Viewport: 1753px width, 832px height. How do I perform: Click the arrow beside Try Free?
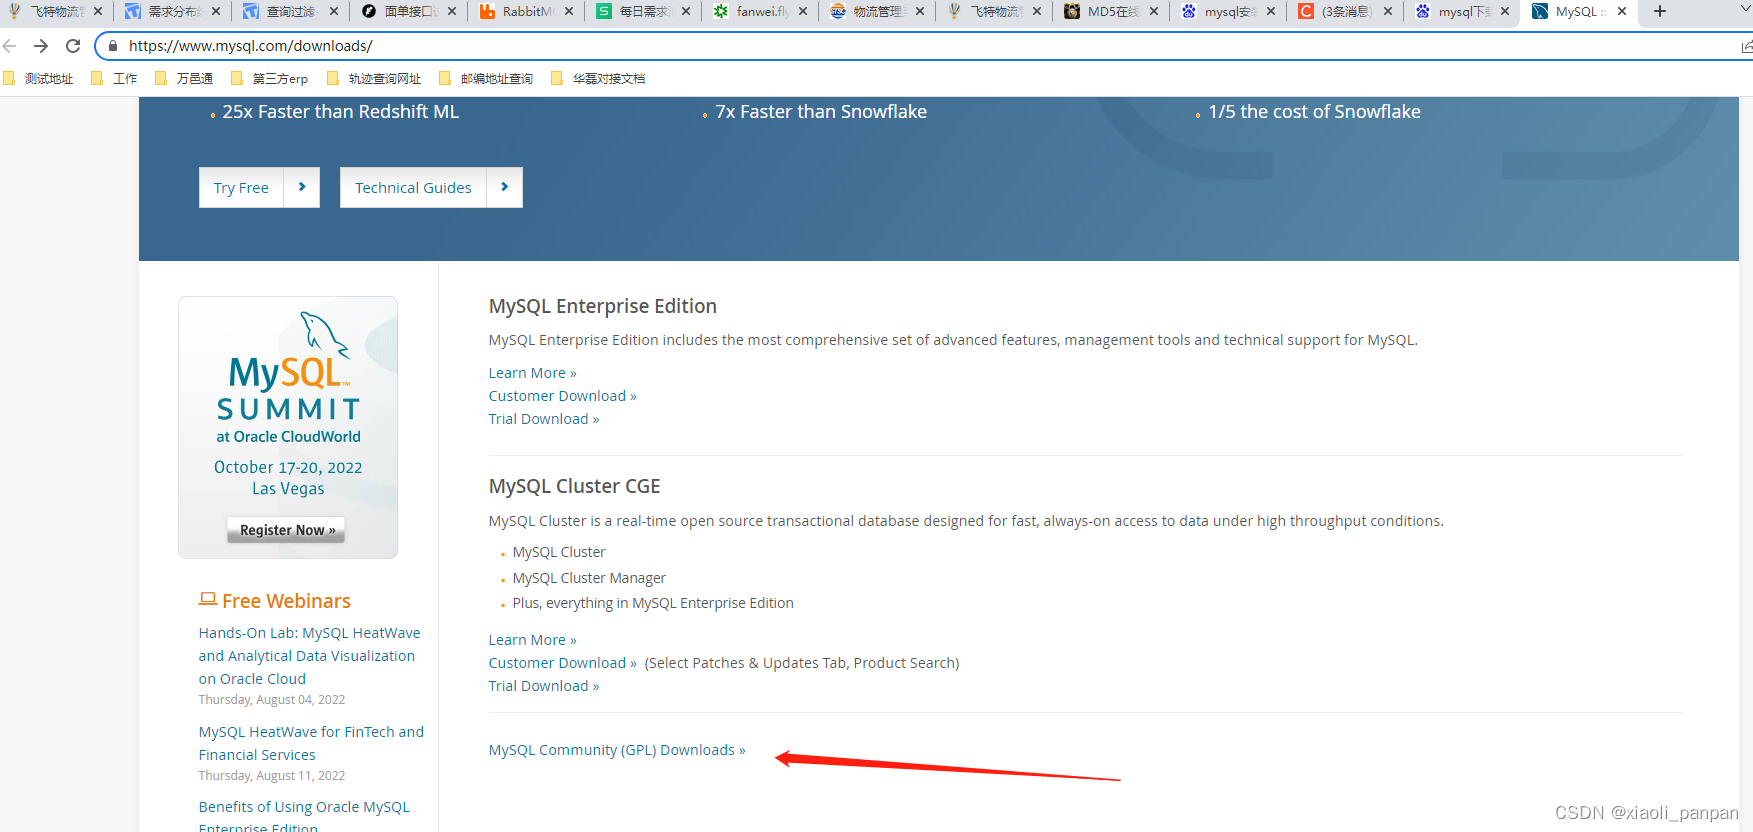click(x=302, y=188)
